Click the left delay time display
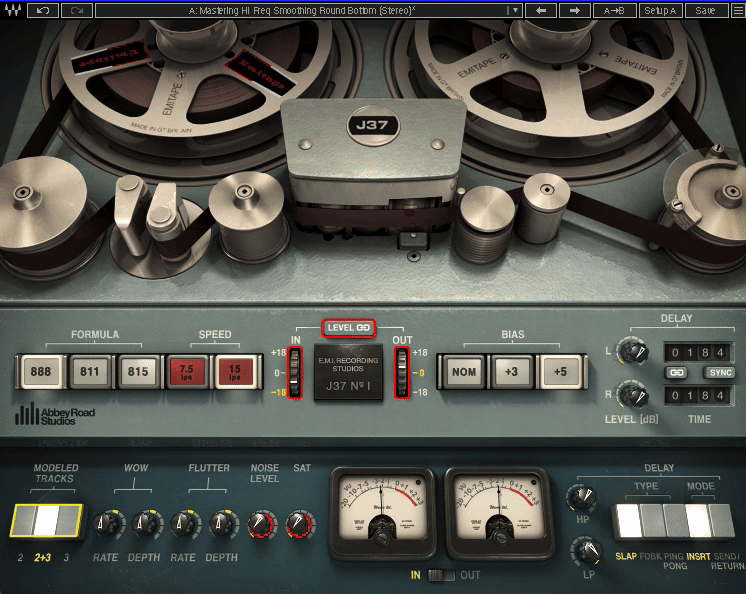The width and height of the screenshot is (746, 594). [x=697, y=352]
